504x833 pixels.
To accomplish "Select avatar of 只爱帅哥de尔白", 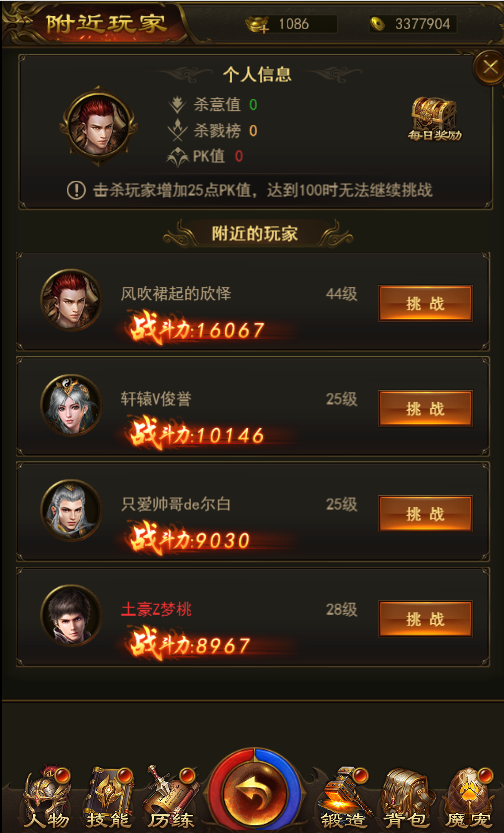I will point(71,510).
